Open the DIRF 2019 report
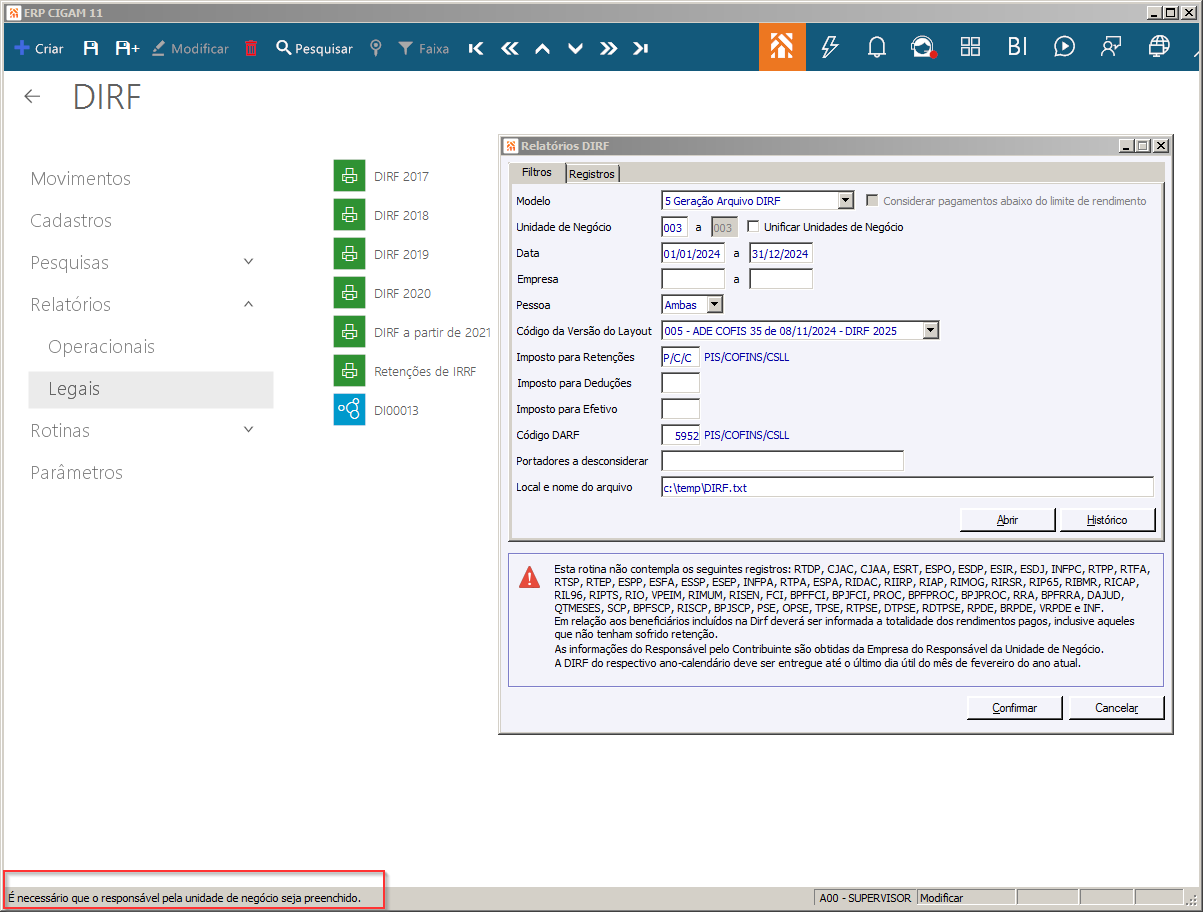Viewport: 1203px width, 912px height. [382, 254]
